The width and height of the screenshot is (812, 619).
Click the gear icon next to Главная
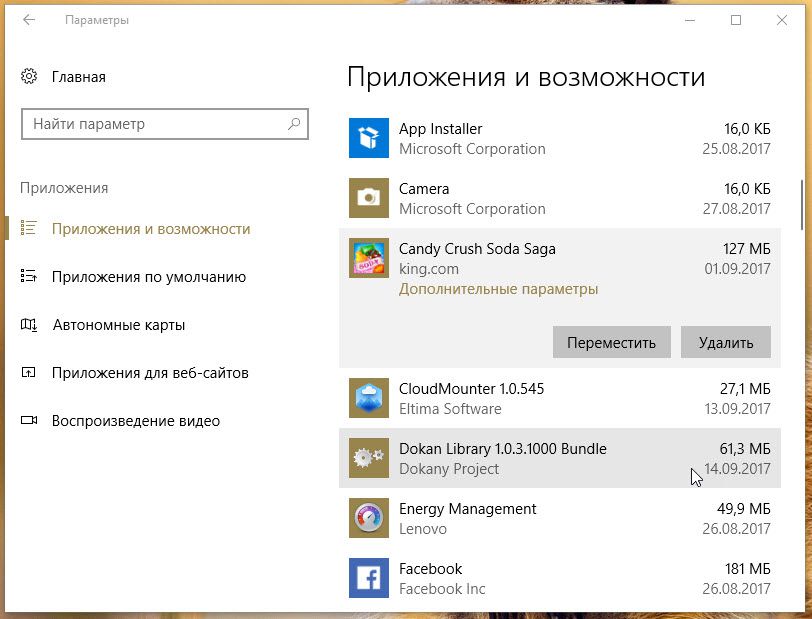pos(29,77)
